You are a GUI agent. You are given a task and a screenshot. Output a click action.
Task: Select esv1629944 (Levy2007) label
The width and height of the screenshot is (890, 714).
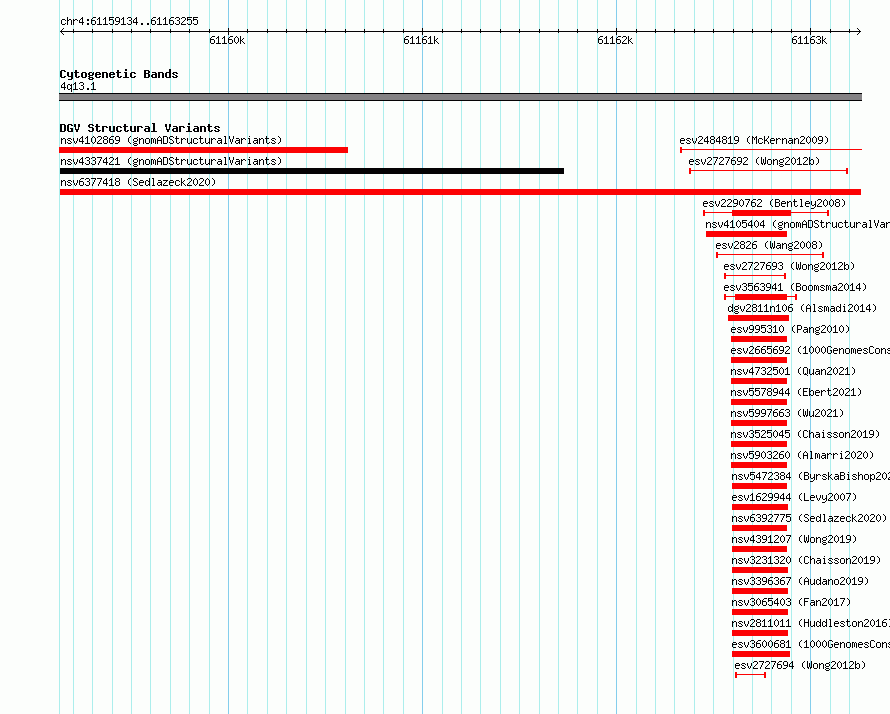click(794, 497)
